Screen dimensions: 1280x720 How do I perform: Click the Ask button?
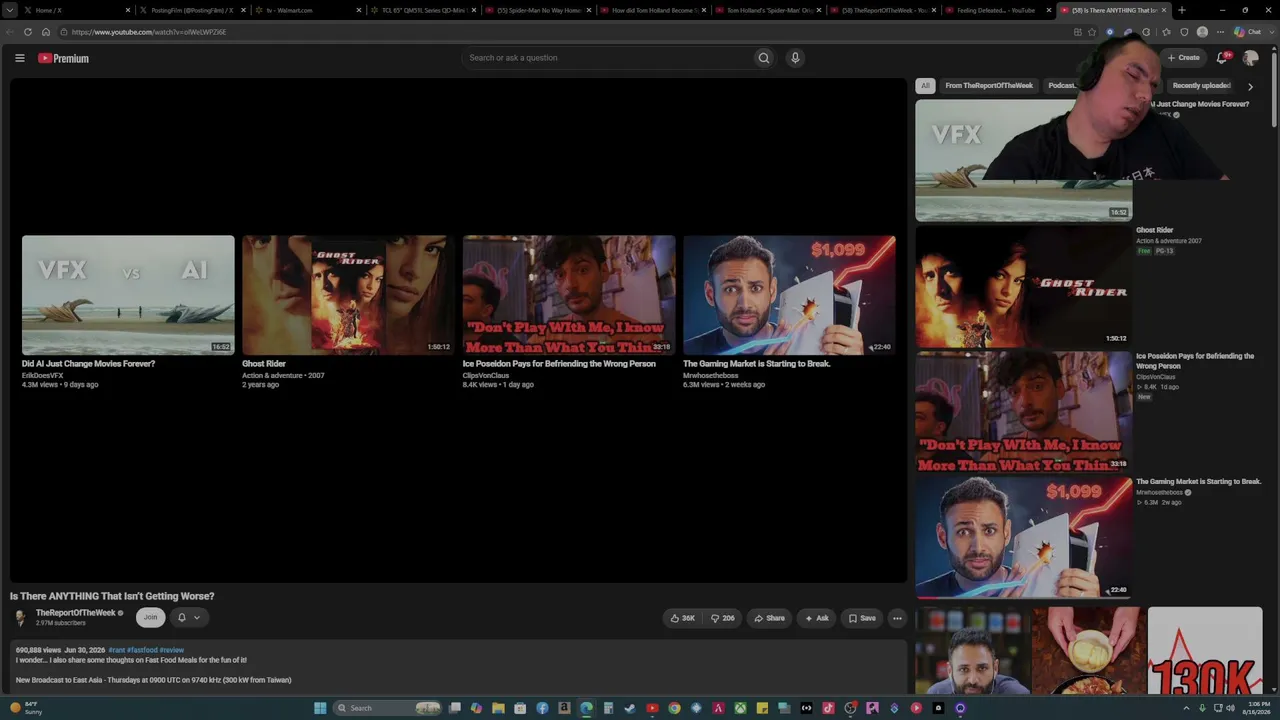click(x=816, y=618)
